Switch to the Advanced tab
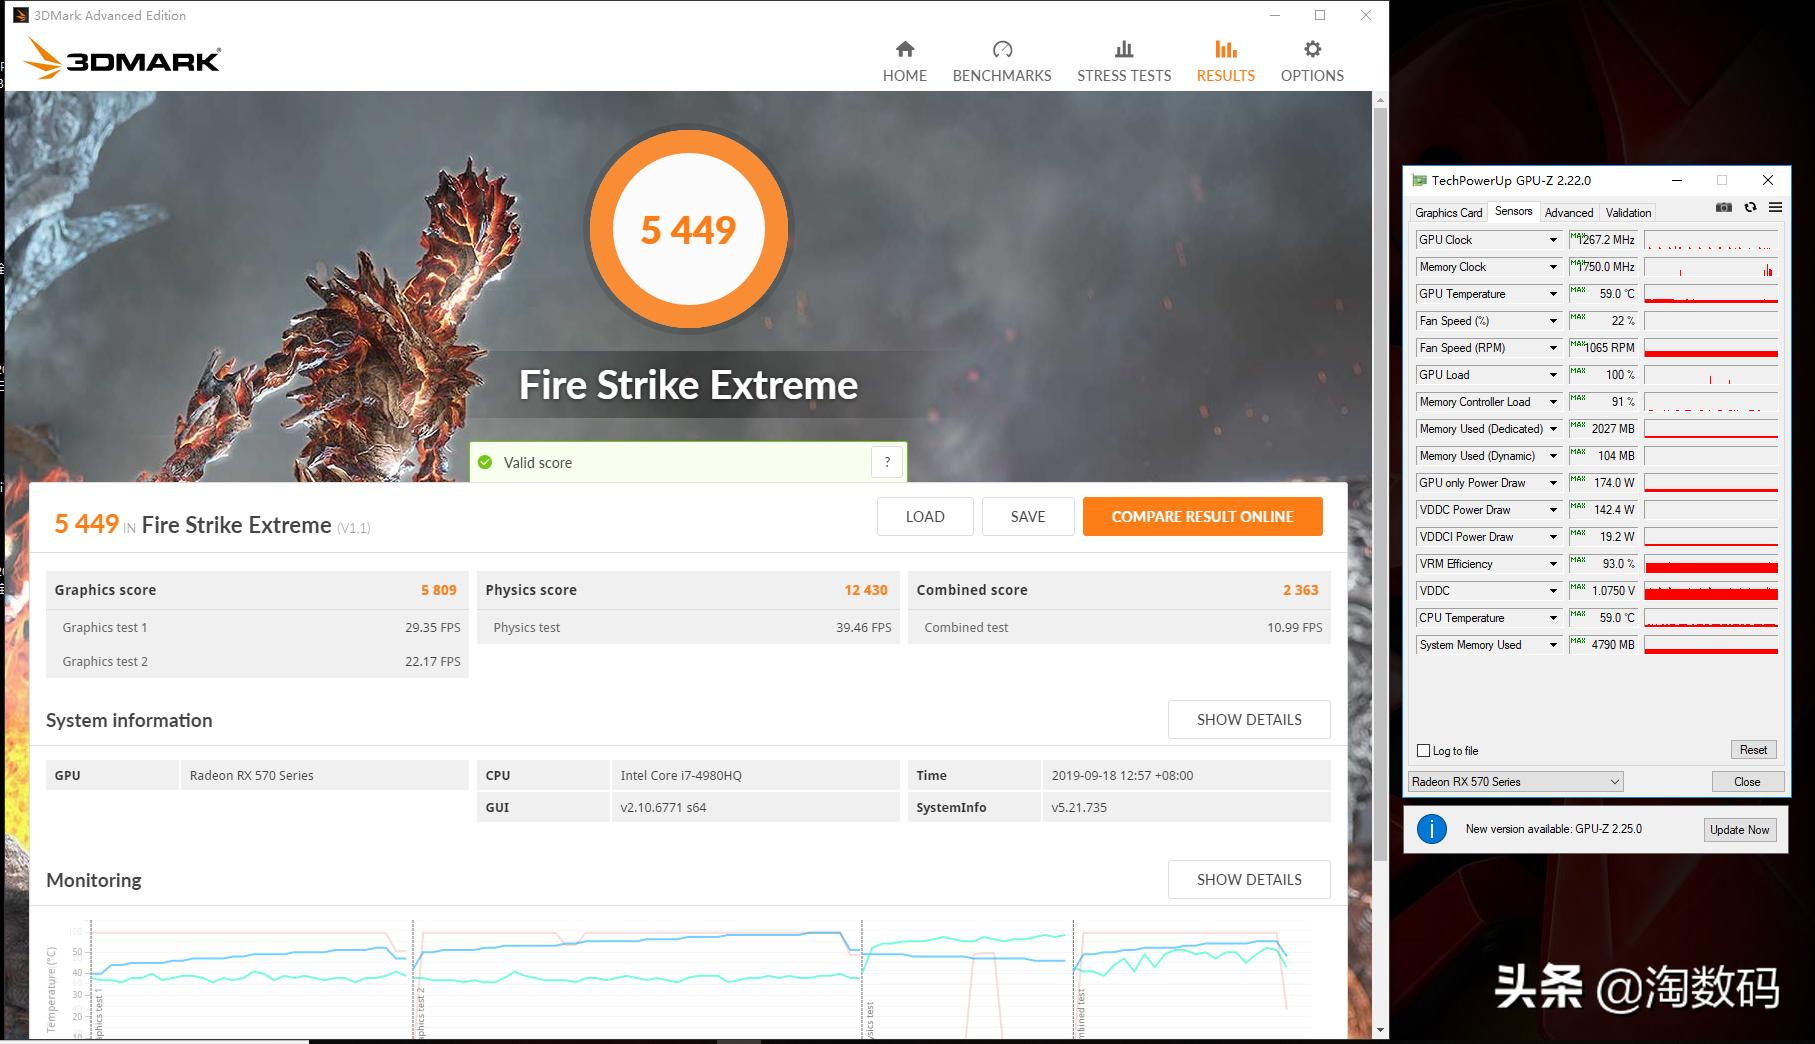The image size is (1815, 1044). tap(1568, 212)
